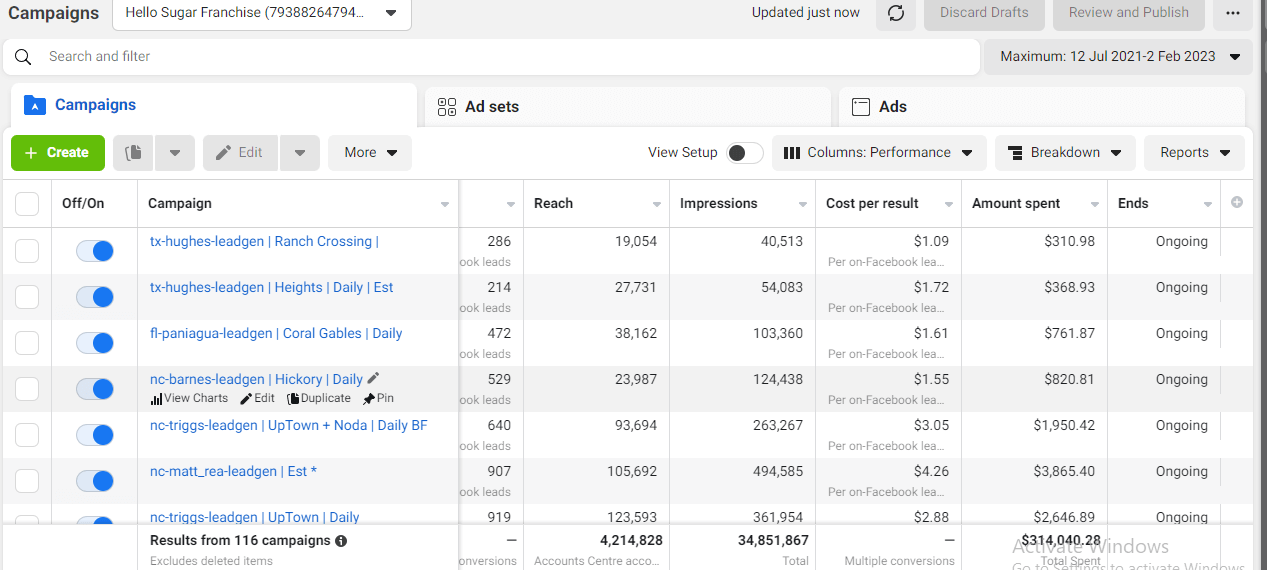
Task: Open the date range selector dropdown
Action: 1119,57
